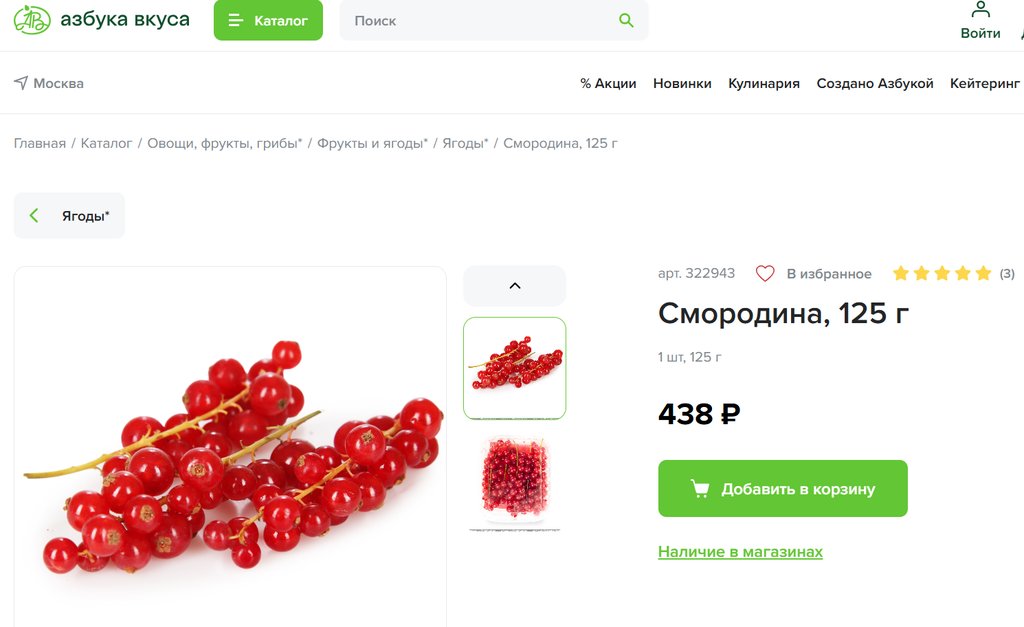Click the Войти user profile icon
The height and width of the screenshot is (627, 1024).
(x=980, y=10)
